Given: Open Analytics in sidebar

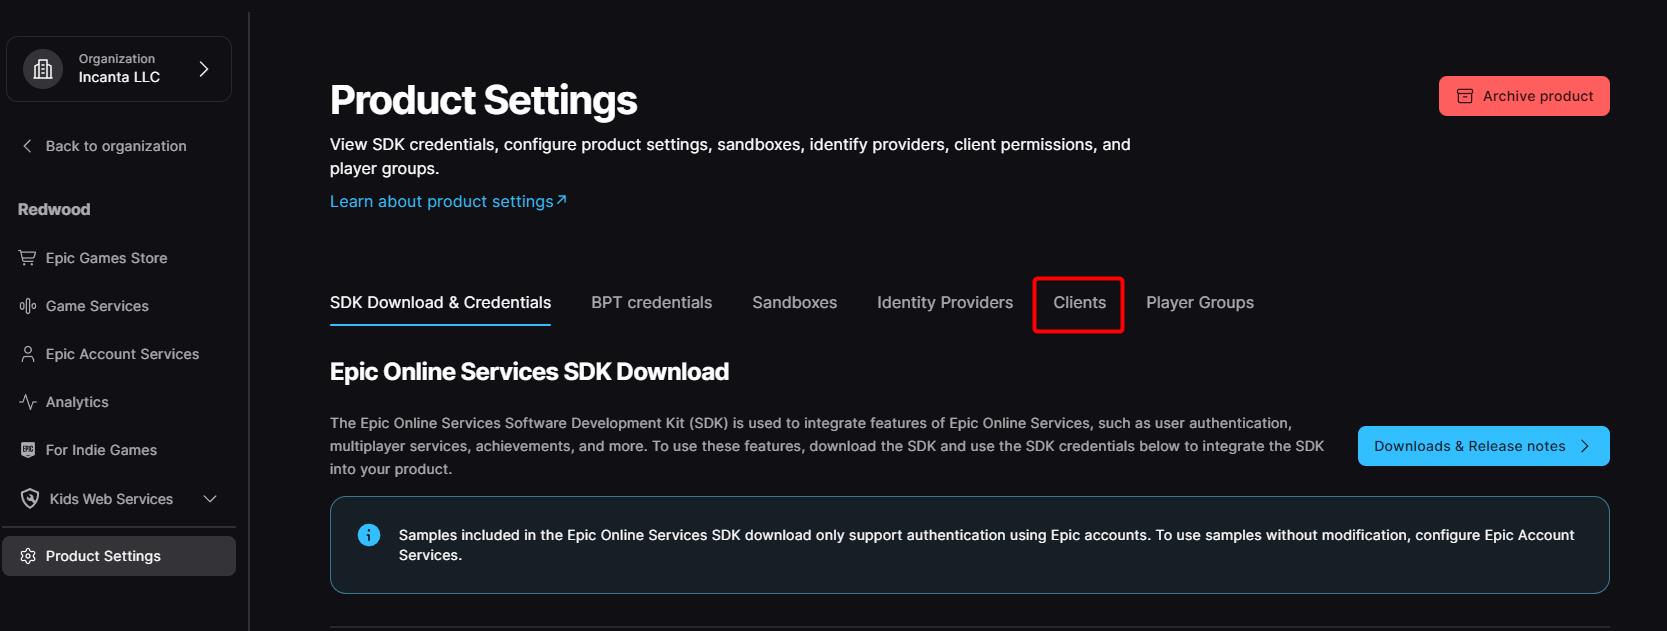Looking at the screenshot, I should coord(77,402).
